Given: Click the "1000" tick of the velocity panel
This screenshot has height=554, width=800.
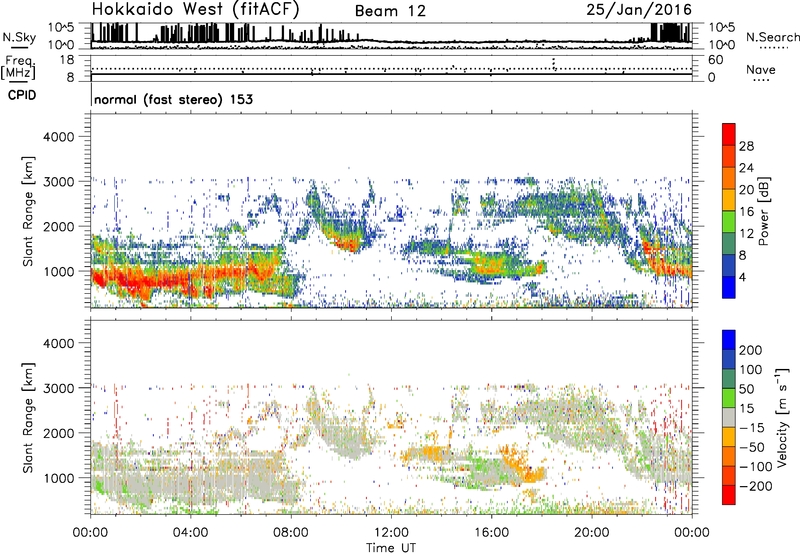Looking at the screenshot, I should (59, 478).
